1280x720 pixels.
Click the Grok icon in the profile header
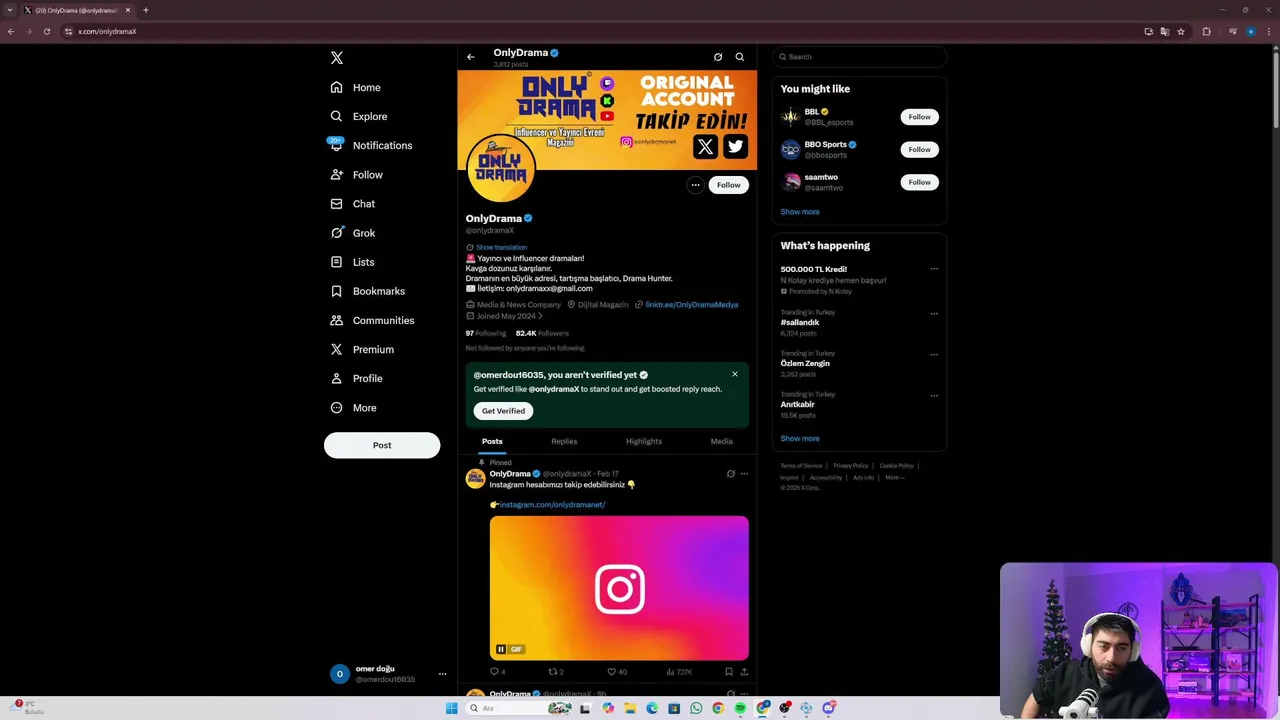[718, 57]
